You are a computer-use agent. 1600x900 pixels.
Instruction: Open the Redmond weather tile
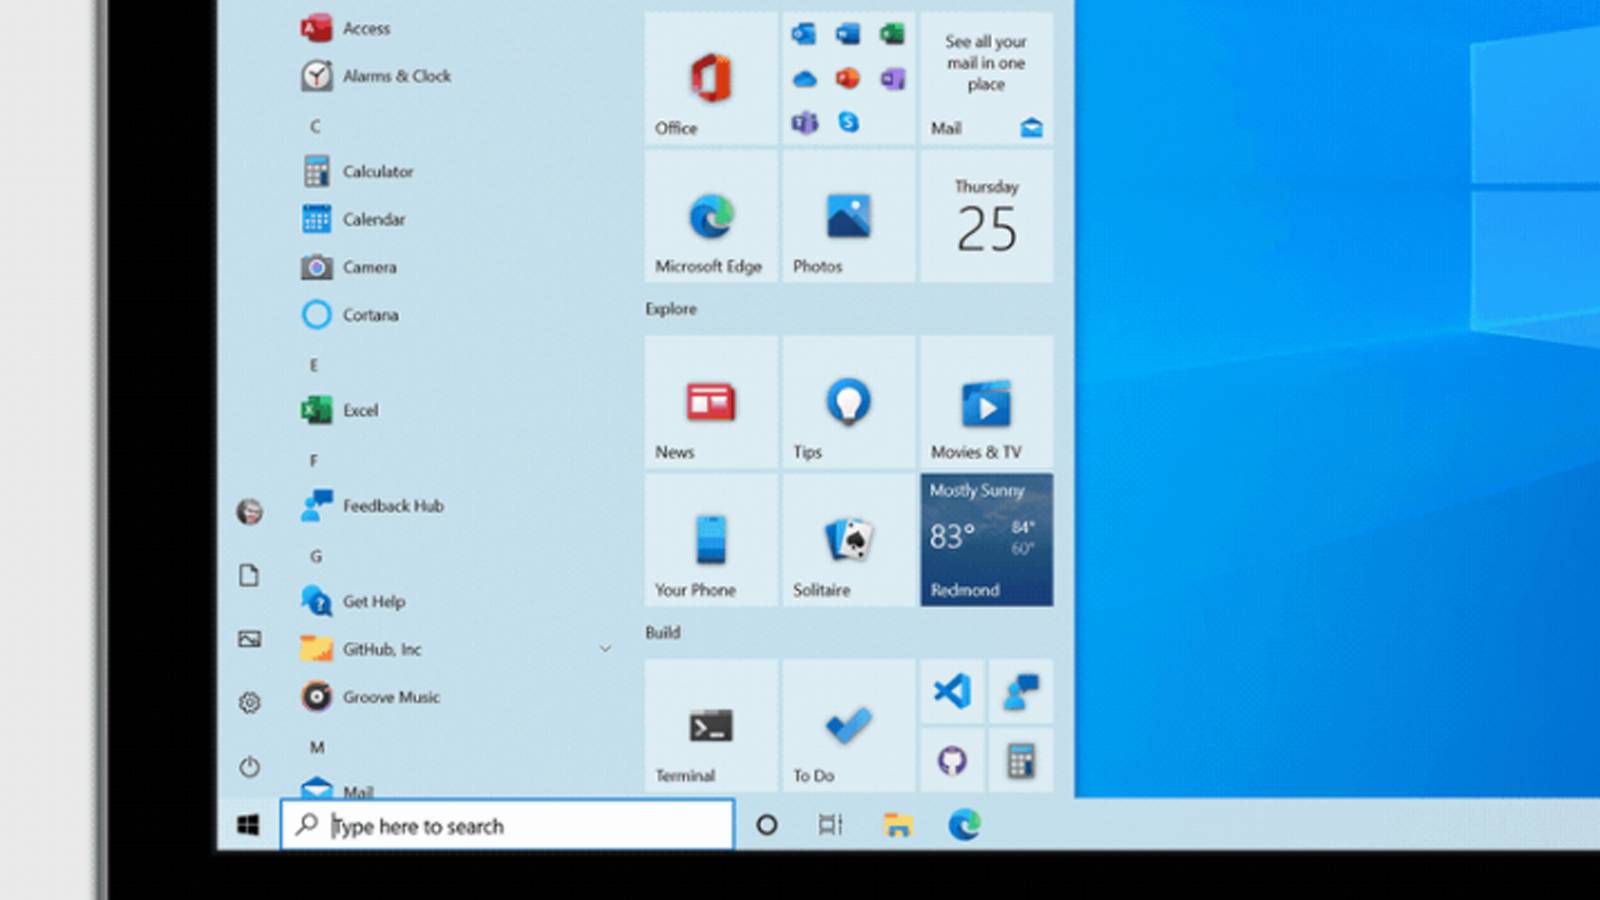coord(986,540)
